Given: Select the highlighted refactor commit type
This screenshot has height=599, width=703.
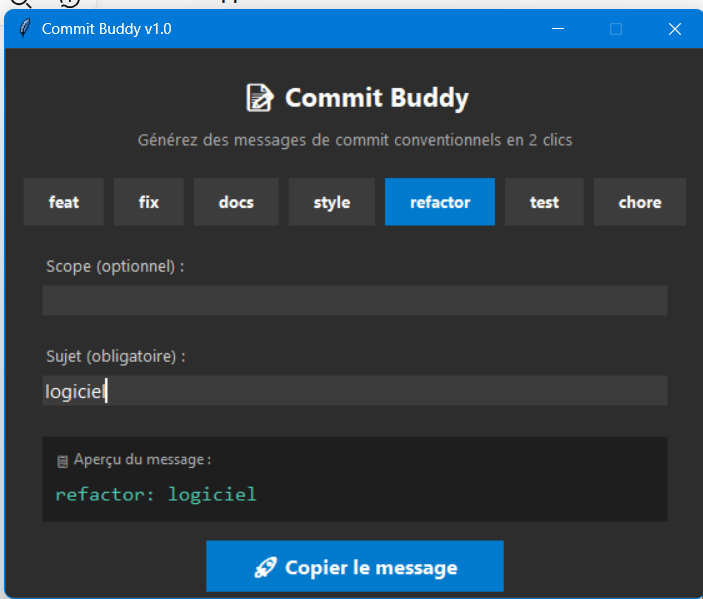Looking at the screenshot, I should tap(440, 202).
